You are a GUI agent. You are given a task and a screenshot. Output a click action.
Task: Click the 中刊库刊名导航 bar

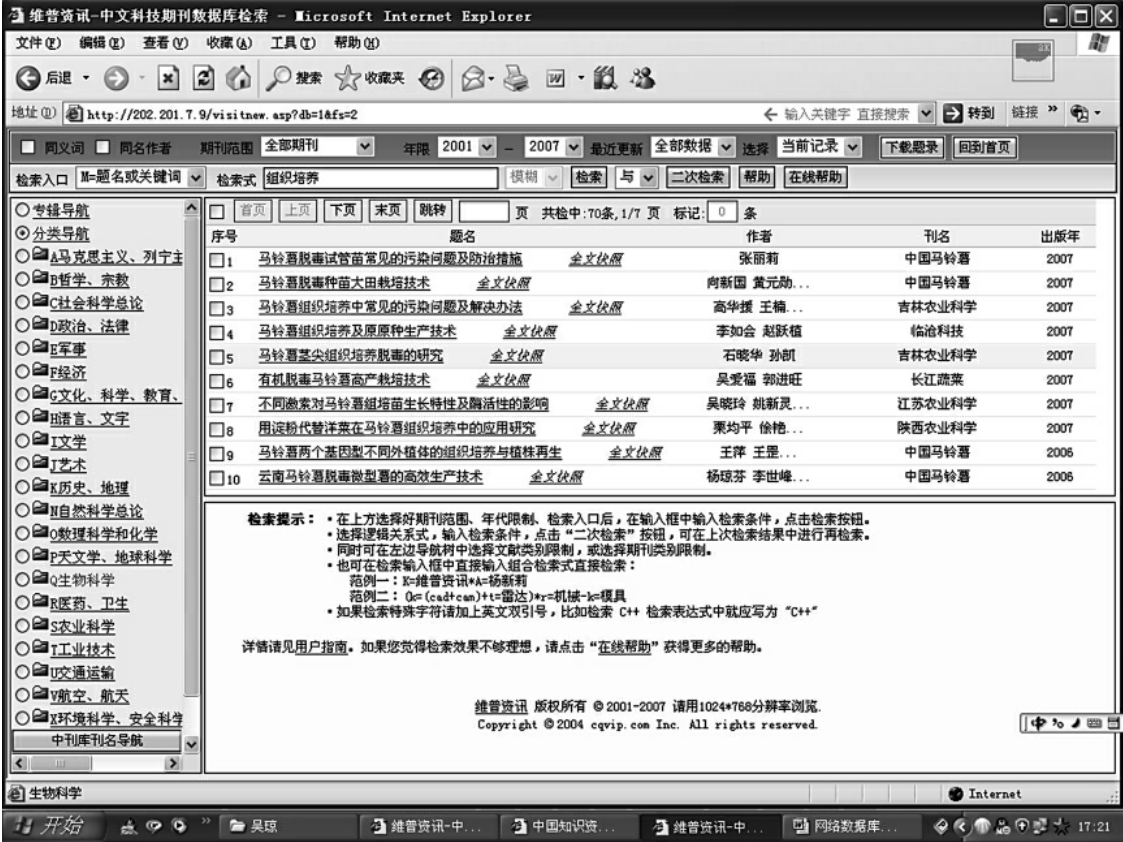tap(97, 740)
